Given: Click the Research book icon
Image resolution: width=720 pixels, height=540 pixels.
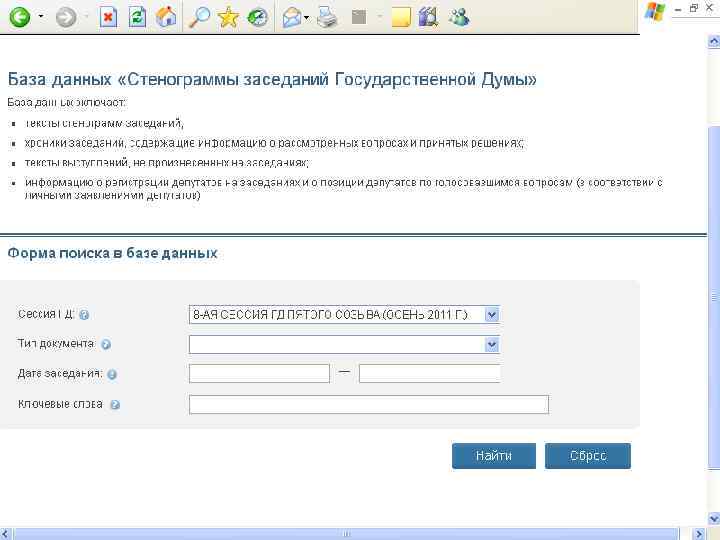Looking at the screenshot, I should tap(428, 17).
